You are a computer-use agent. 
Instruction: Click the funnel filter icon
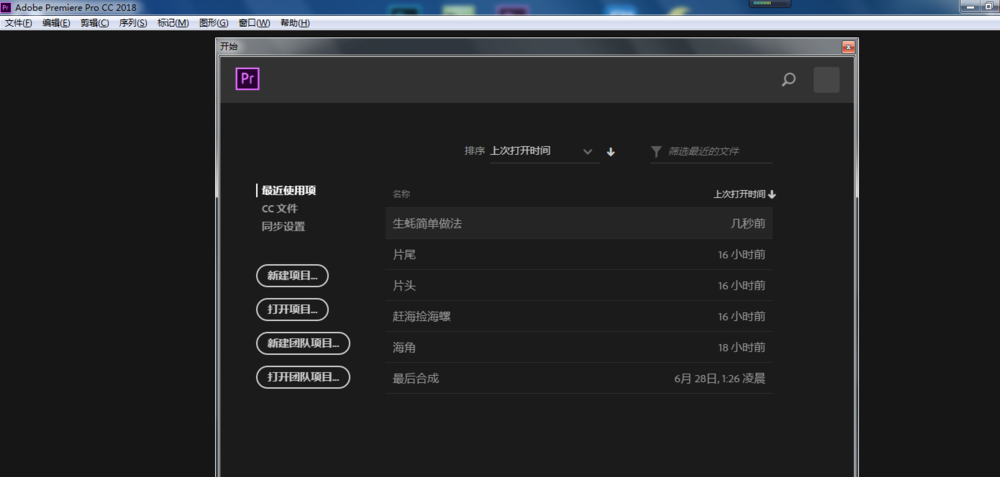tap(656, 152)
